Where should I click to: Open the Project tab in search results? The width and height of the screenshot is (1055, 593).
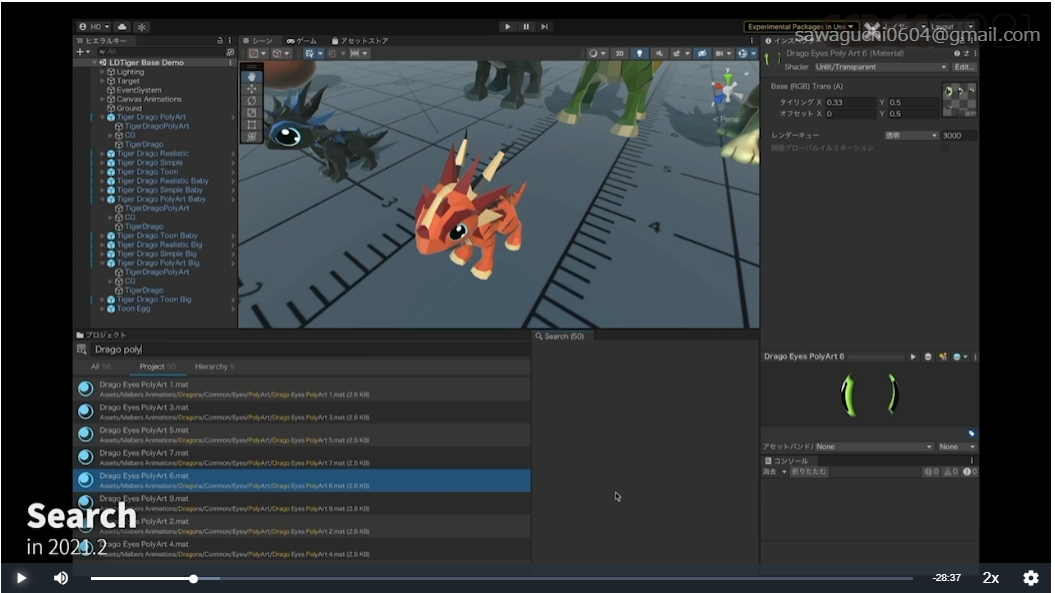tap(157, 367)
